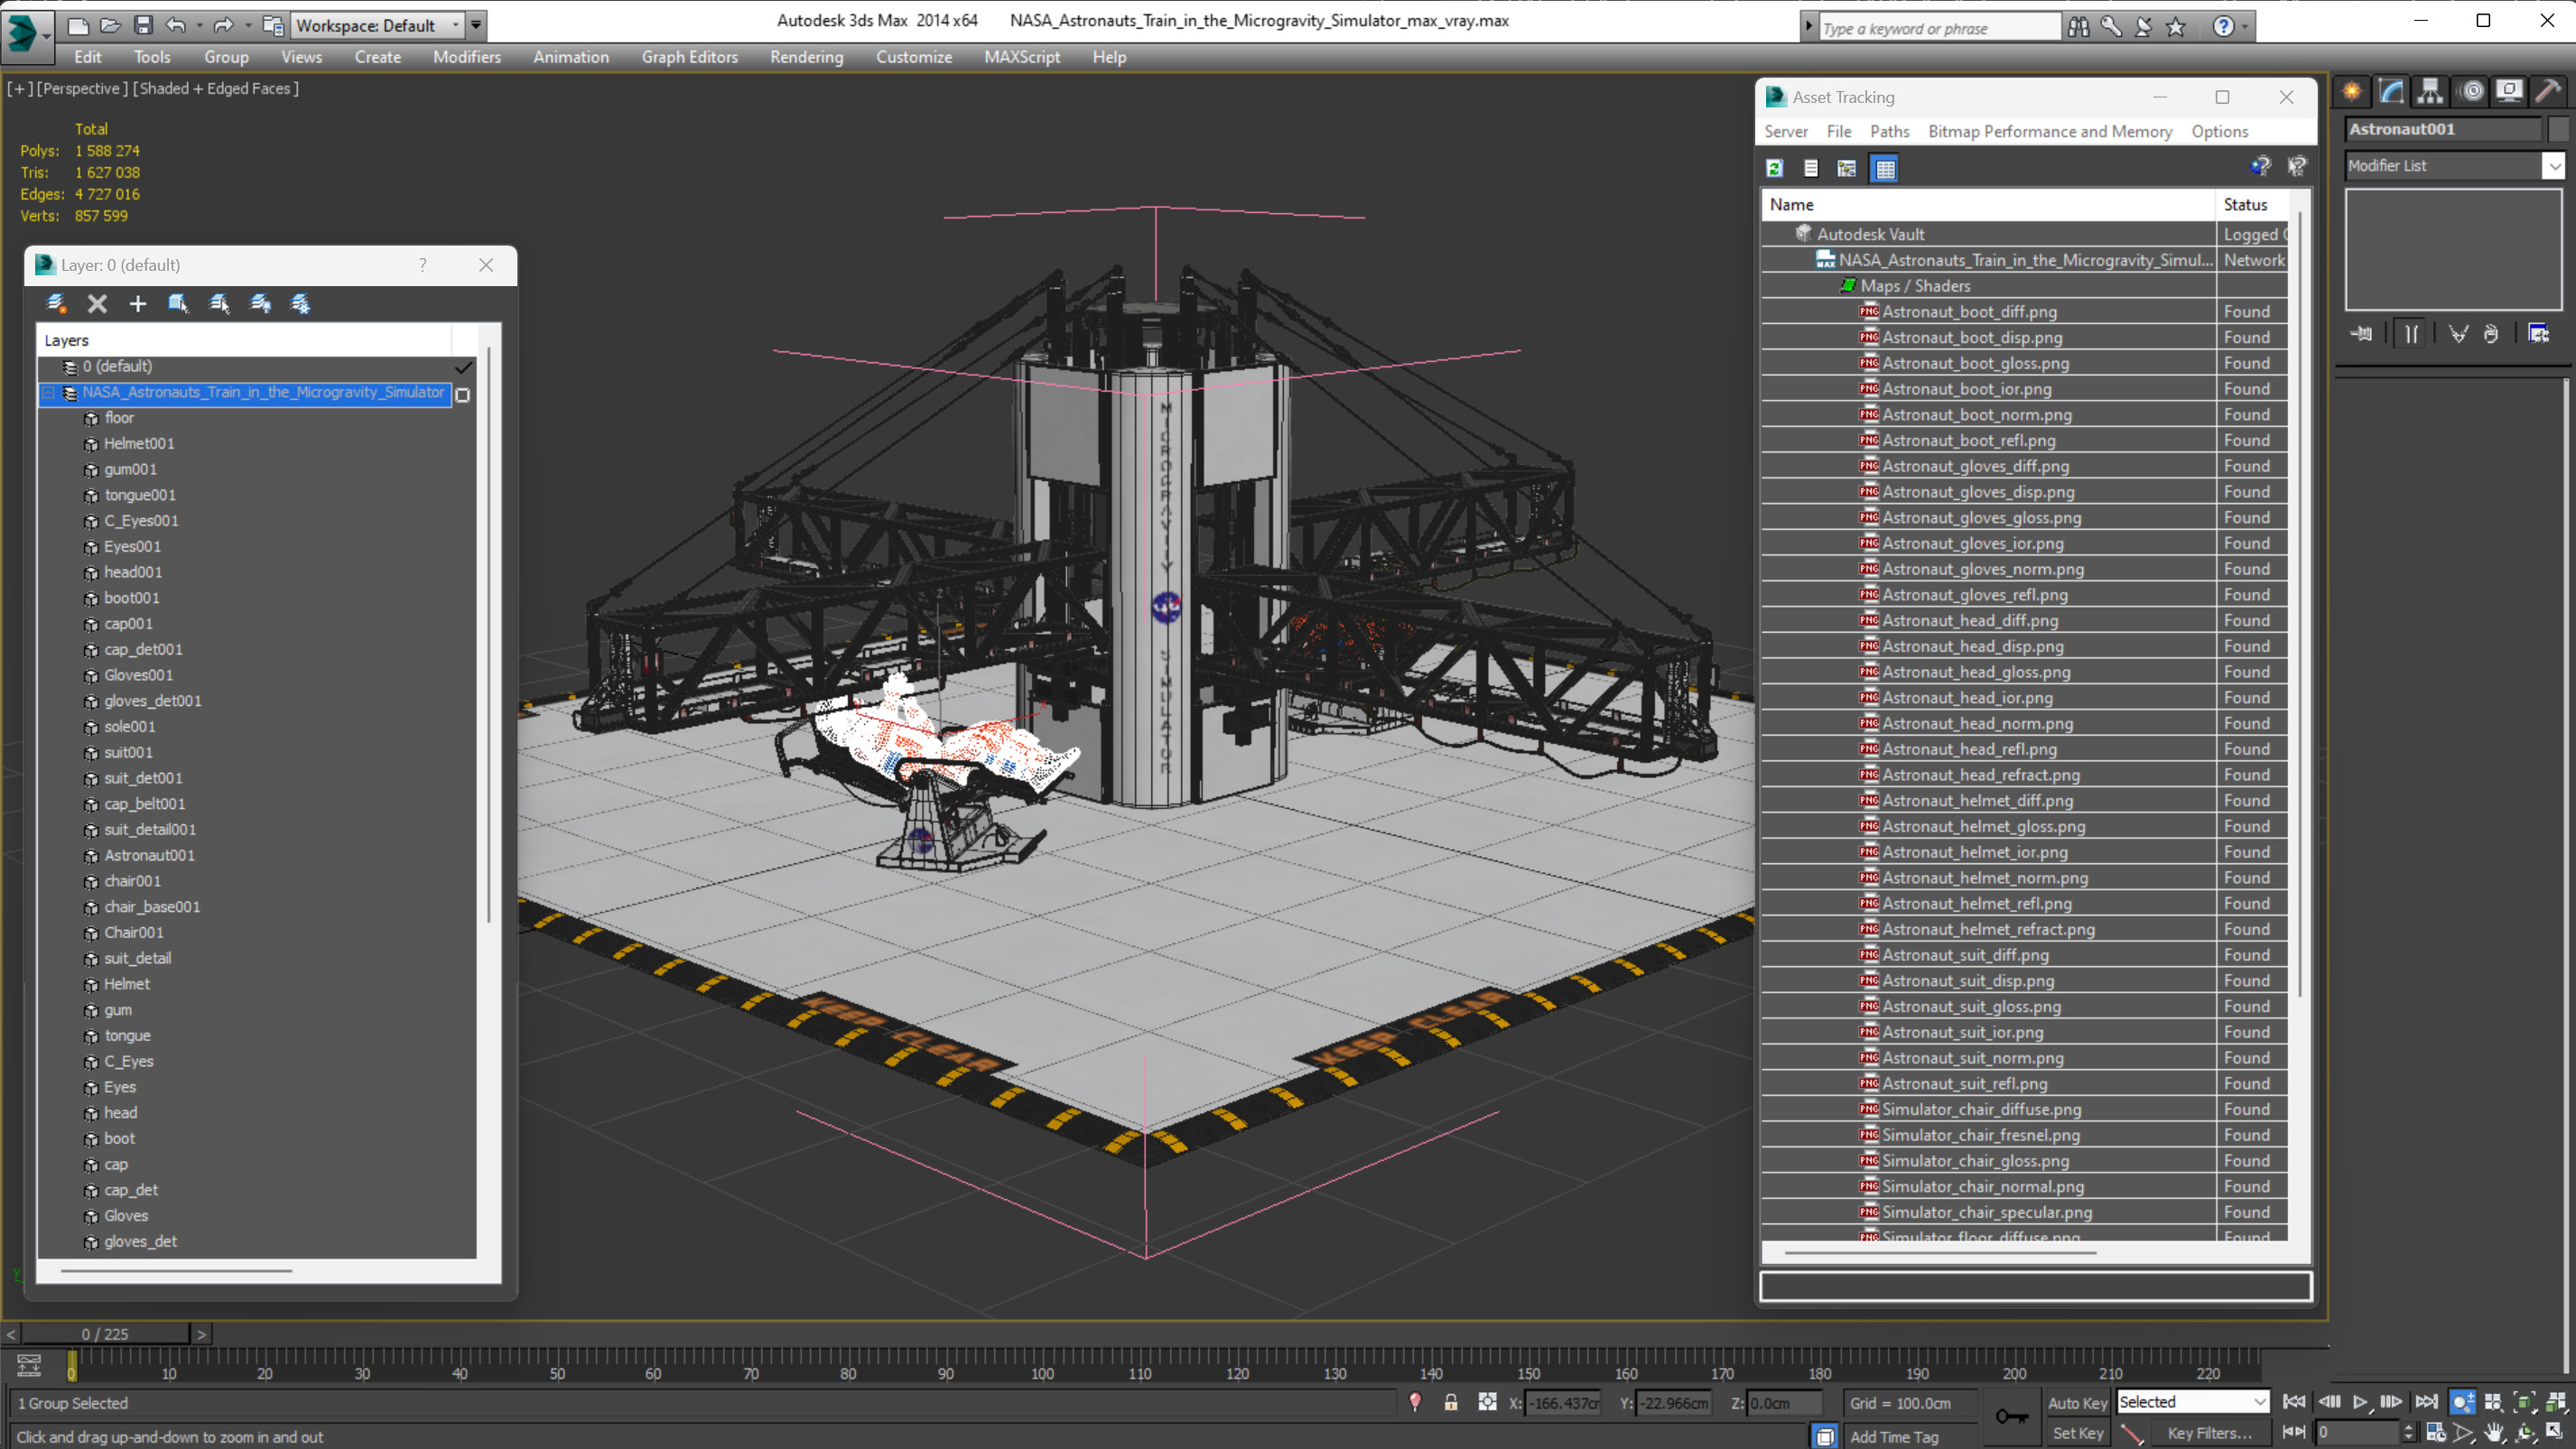The height and width of the screenshot is (1449, 2576).
Task: Open the Motion command panel tab
Action: [2471, 92]
